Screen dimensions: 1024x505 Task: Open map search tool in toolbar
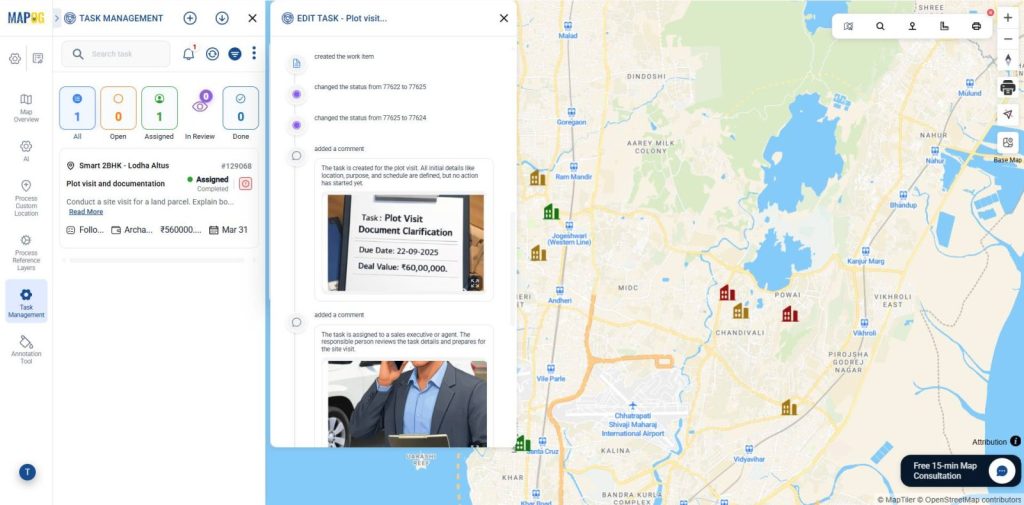tap(880, 26)
